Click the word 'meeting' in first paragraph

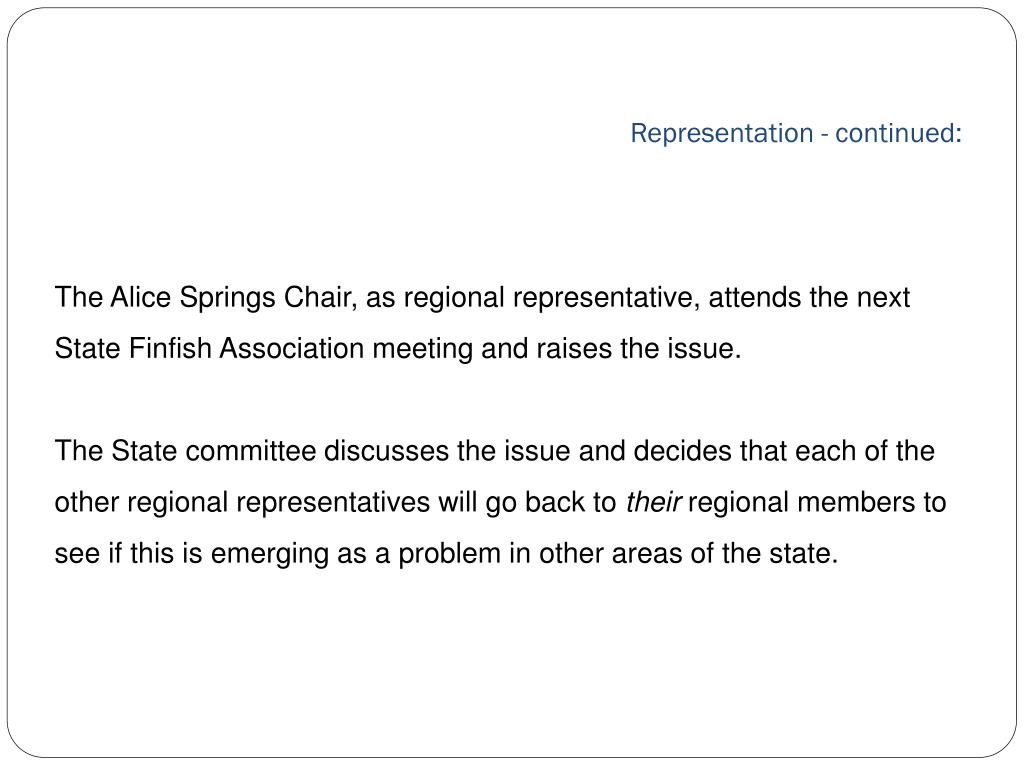[423, 348]
